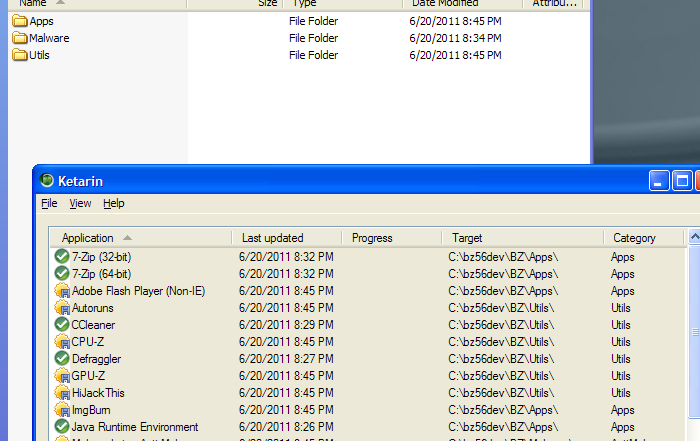
Task: Select the ImgBurn entry
Action: [x=91, y=410]
